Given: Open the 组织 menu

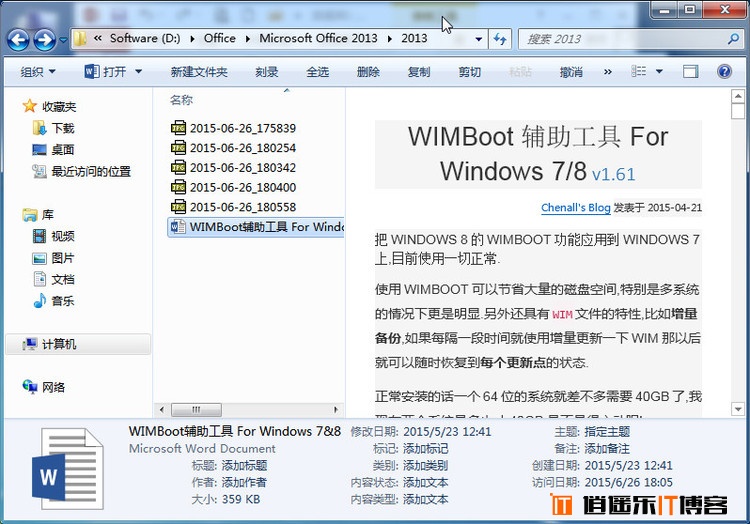Looking at the screenshot, I should (38, 72).
